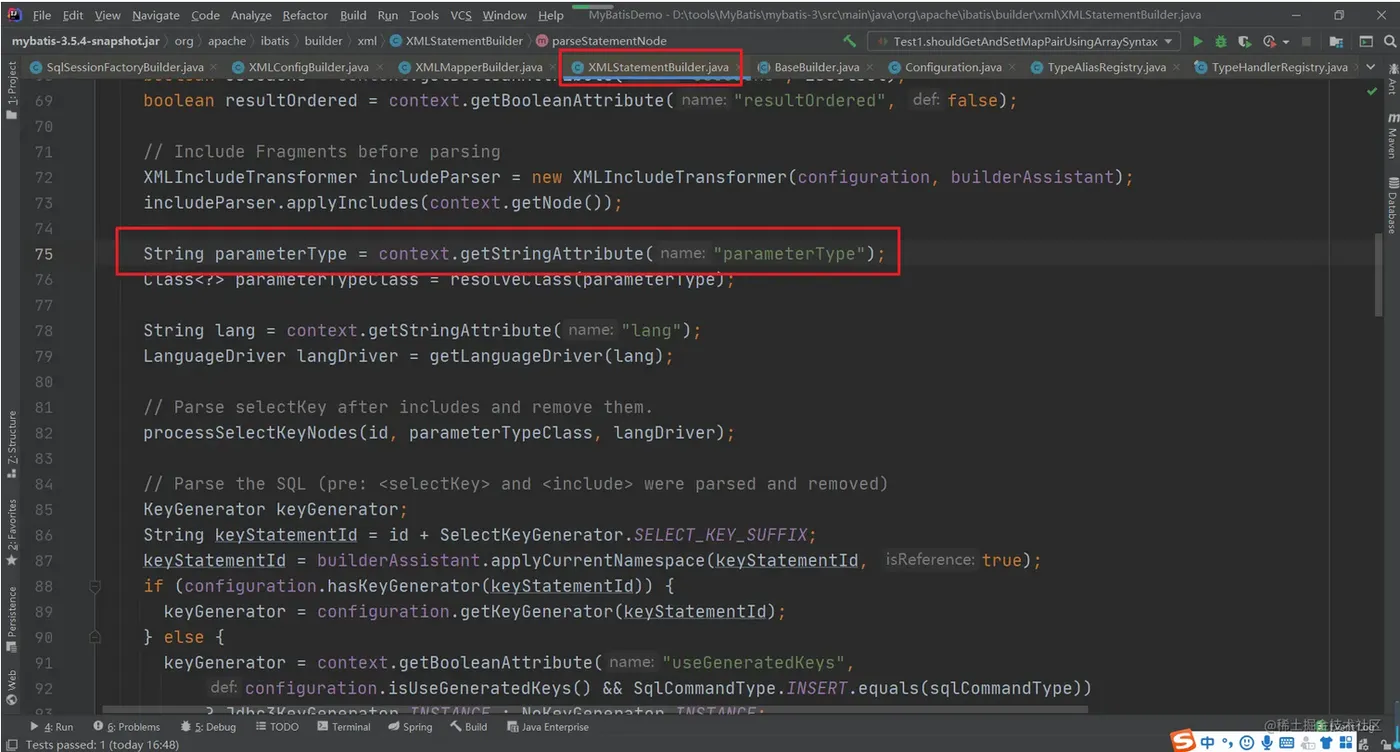
Task: Click the ibatis breadcrumb
Action: click(x=274, y=41)
